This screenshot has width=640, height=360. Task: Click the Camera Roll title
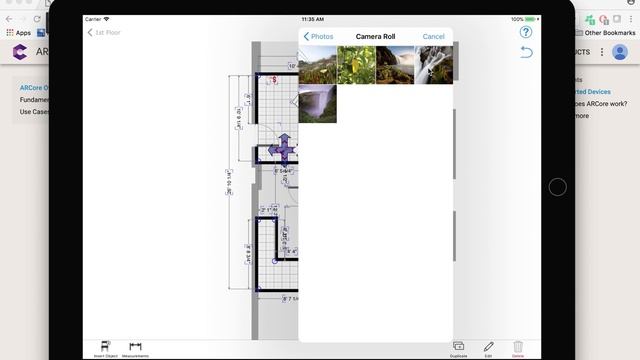tap(375, 36)
